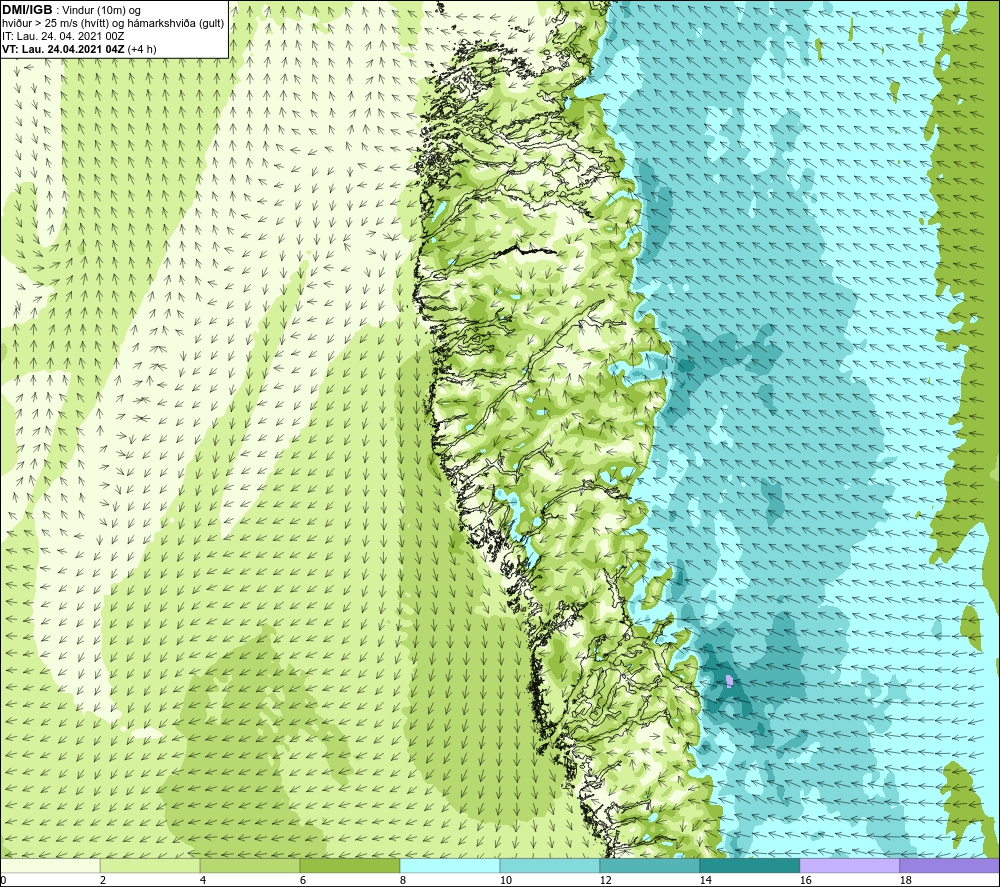Click the small purple wind maximum patch on map
The width and height of the screenshot is (1000, 887).
coord(730,681)
